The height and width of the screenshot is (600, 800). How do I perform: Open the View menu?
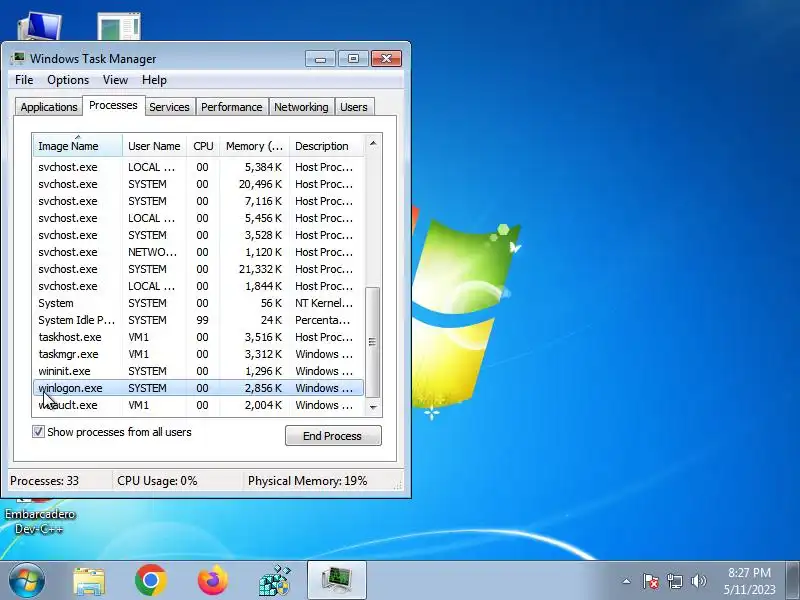click(115, 80)
